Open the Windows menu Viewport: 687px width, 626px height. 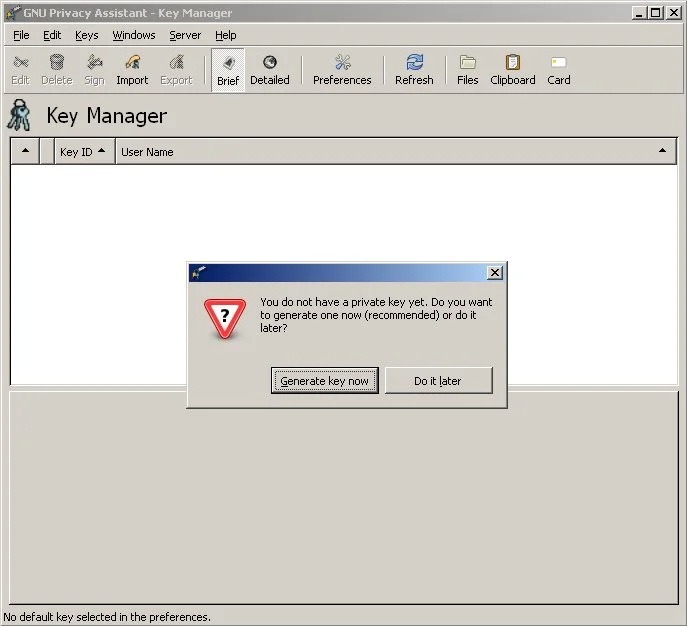point(134,35)
